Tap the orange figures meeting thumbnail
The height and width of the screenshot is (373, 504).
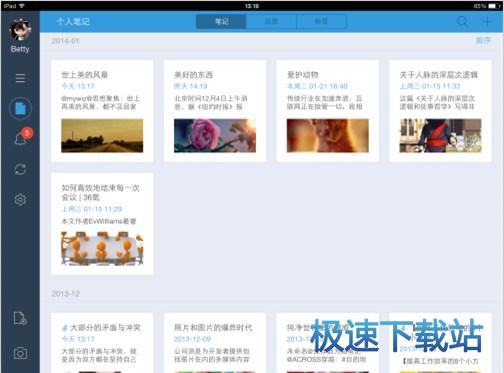pos(102,248)
